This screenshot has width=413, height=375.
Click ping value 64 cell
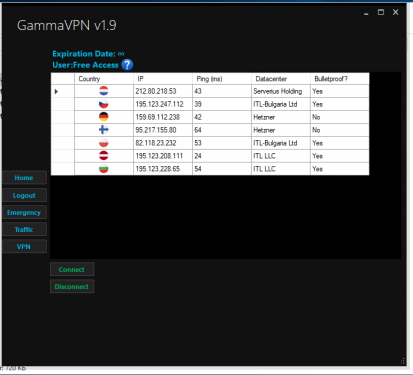point(222,130)
